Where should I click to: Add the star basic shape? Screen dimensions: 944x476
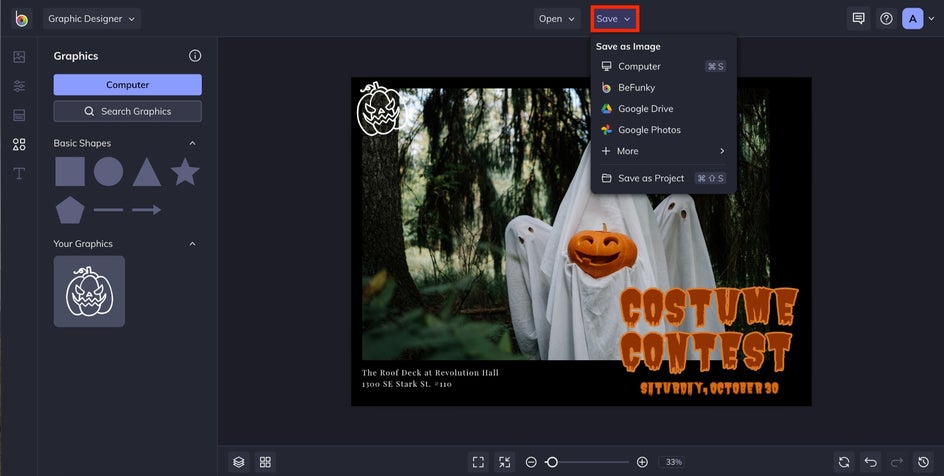point(185,172)
